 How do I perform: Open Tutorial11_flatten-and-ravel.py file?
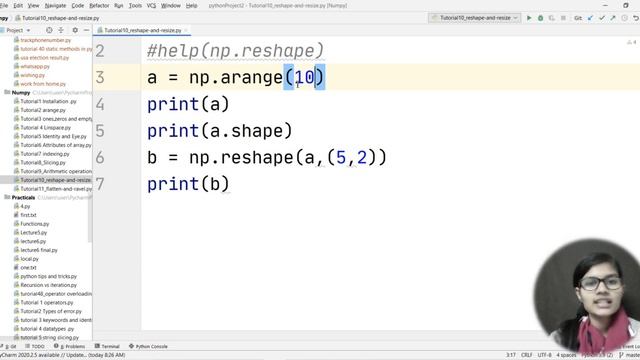tap(56, 189)
